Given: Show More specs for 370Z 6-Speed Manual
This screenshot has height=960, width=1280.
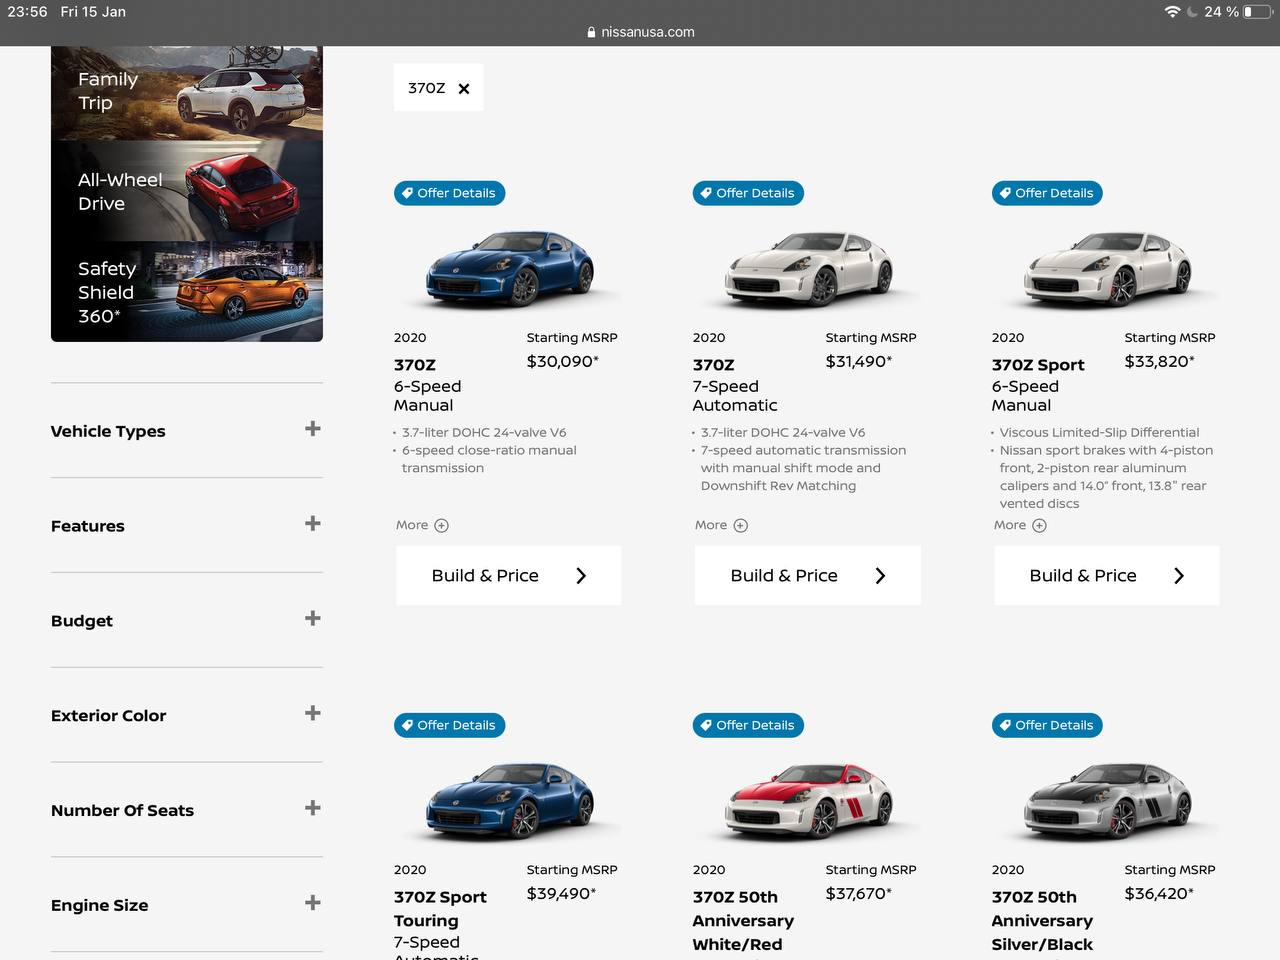Looking at the screenshot, I should coord(422,525).
